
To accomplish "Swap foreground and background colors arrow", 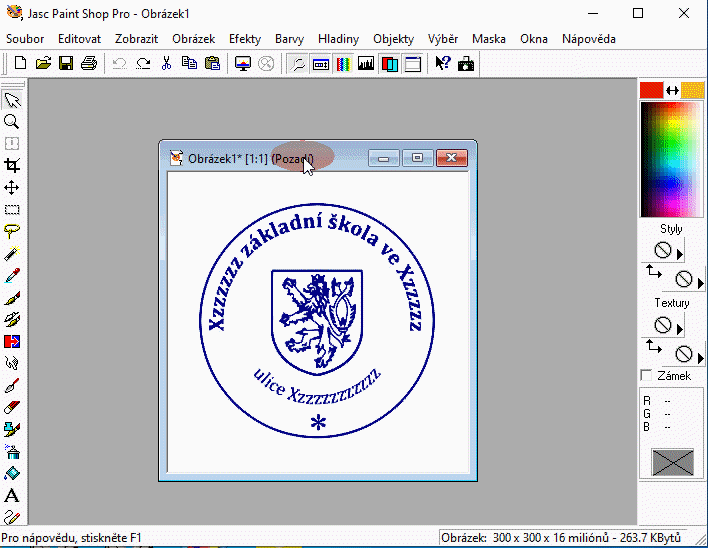I will (x=672, y=90).
